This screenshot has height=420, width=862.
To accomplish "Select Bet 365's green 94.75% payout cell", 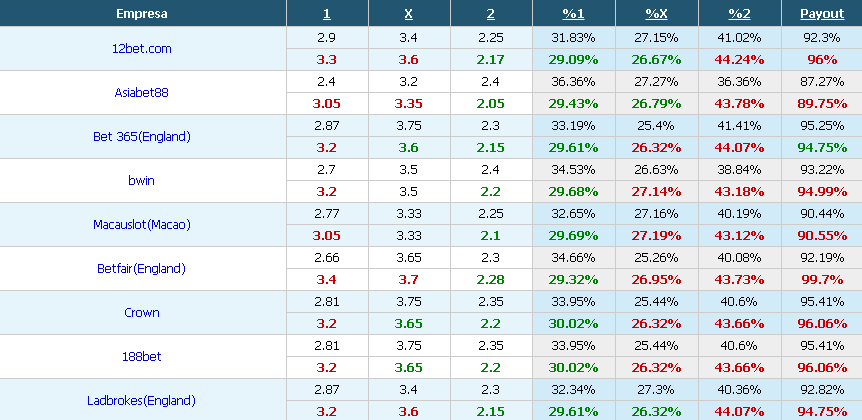I will point(822,147).
